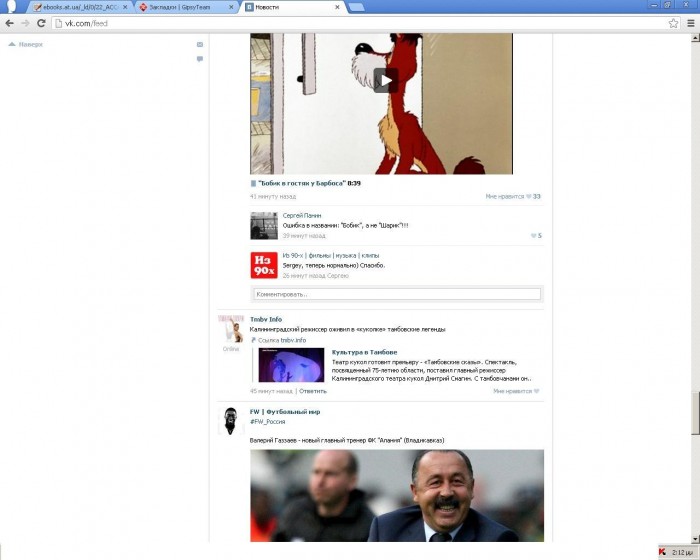Open FW | Футбольный мир community
Viewport: 700px width, 560px height.
coord(285,411)
